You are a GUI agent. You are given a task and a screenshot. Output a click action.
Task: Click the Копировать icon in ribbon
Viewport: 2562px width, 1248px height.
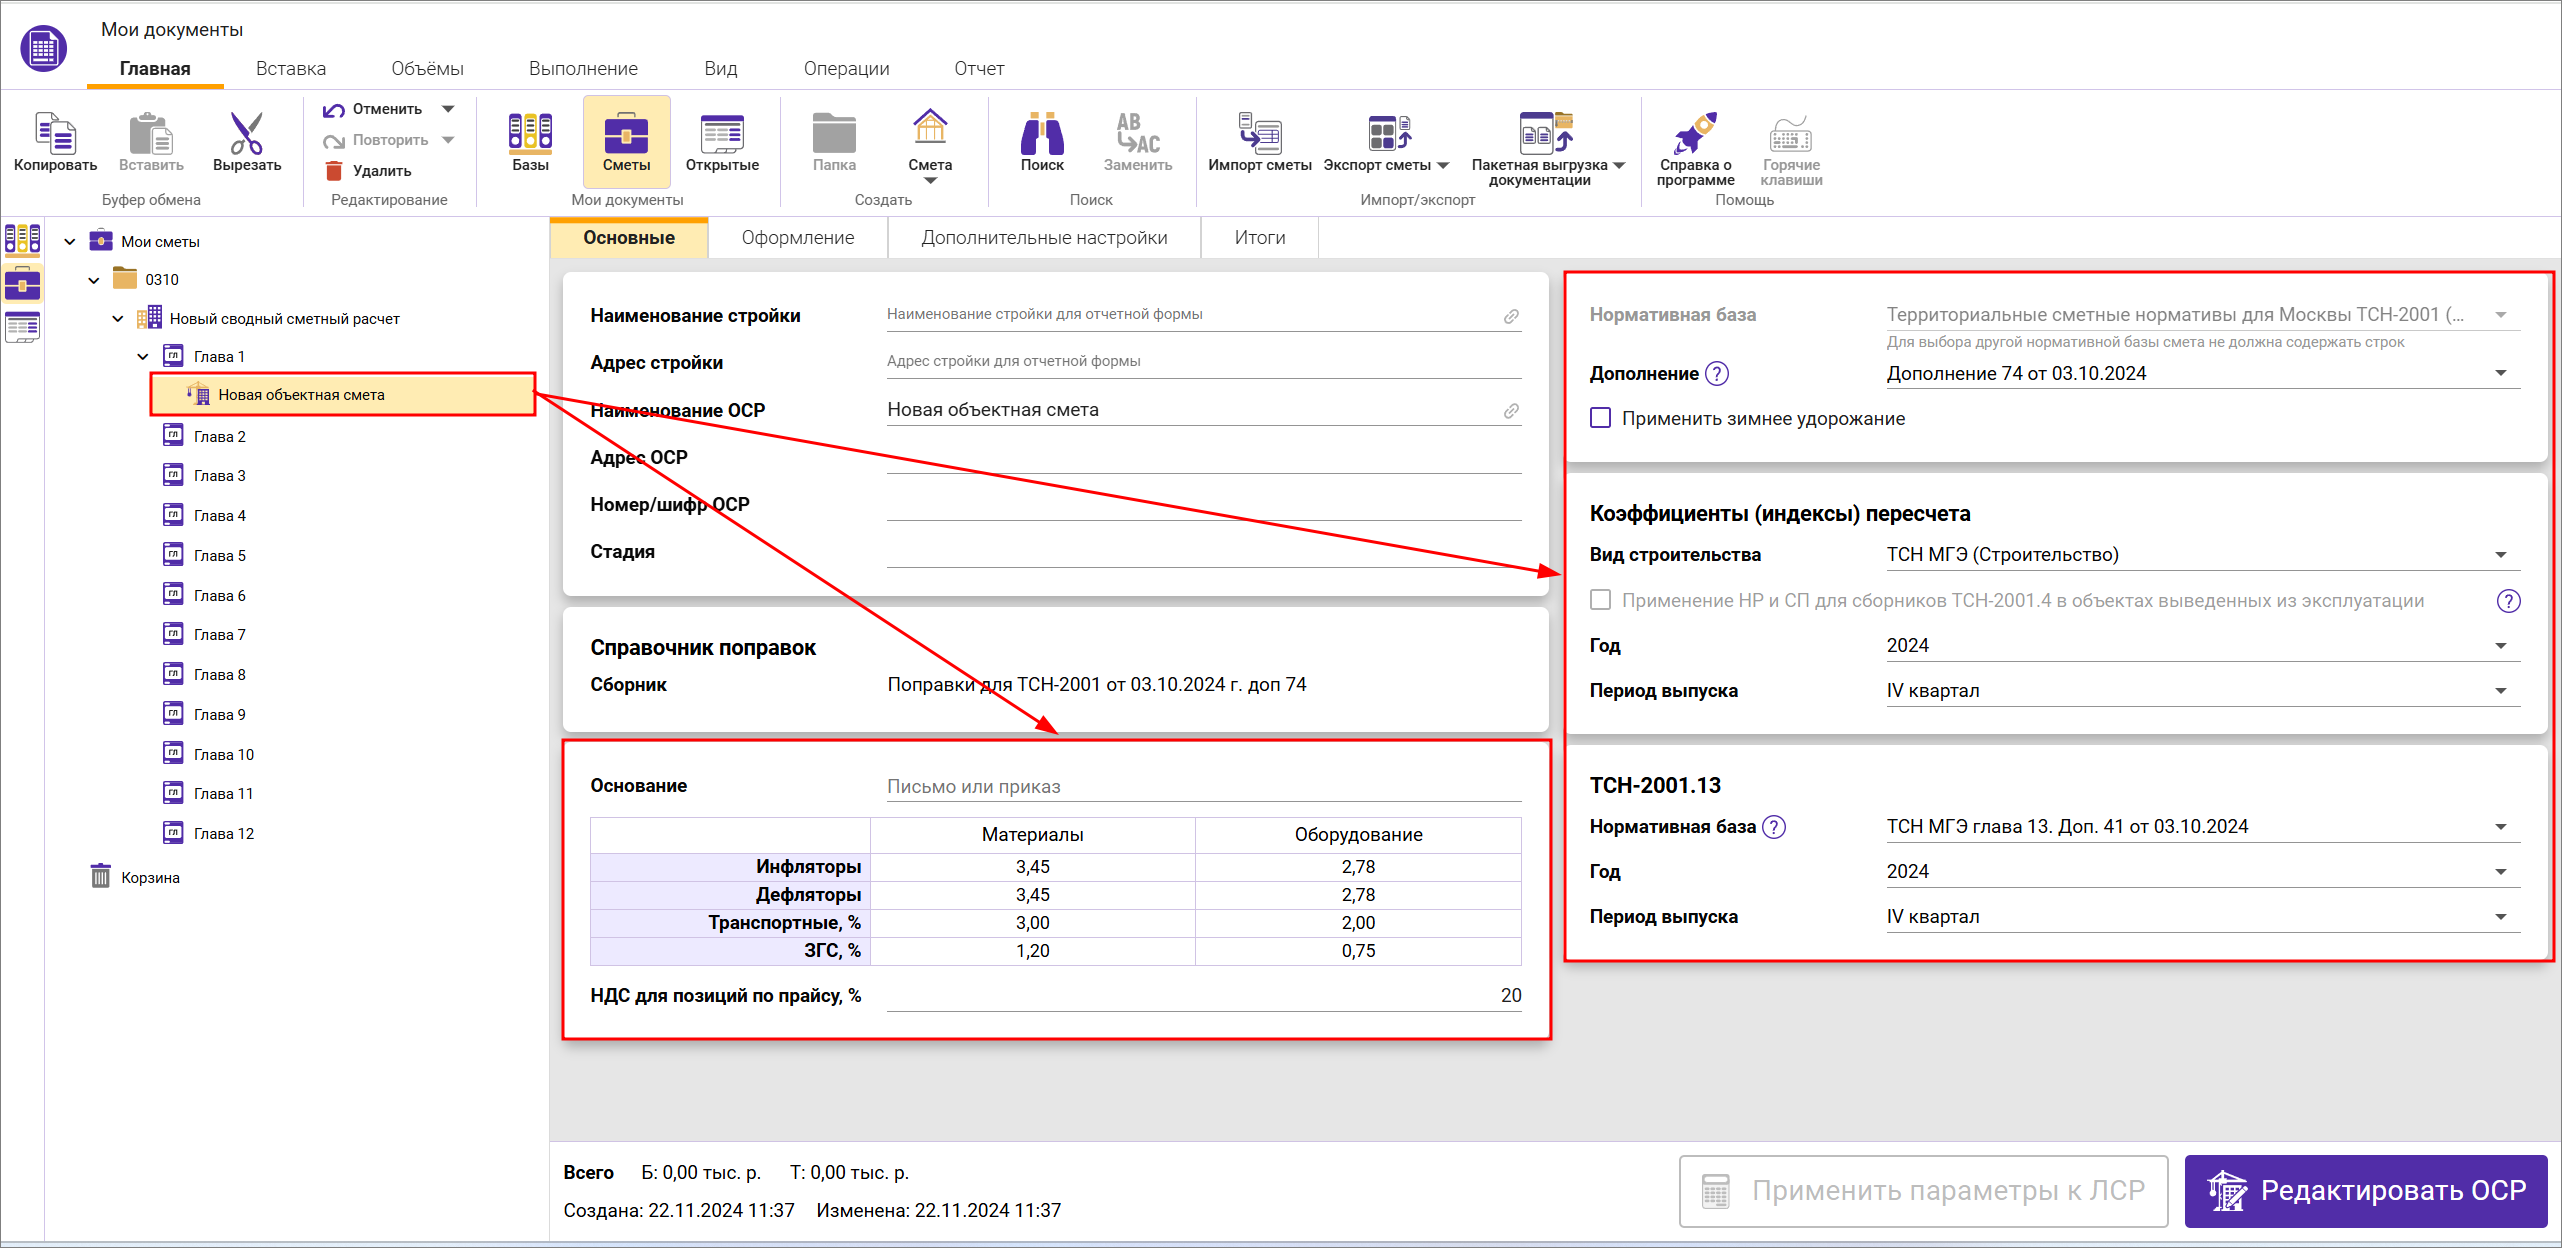coord(55,133)
